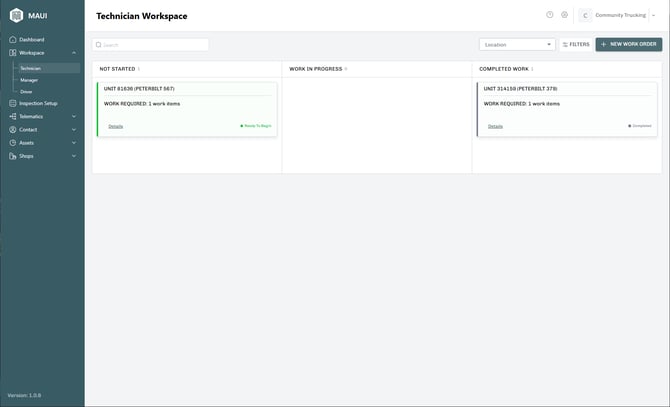Click the Shops building icon
This screenshot has width=670, height=407.
pyautogui.click(x=12, y=156)
